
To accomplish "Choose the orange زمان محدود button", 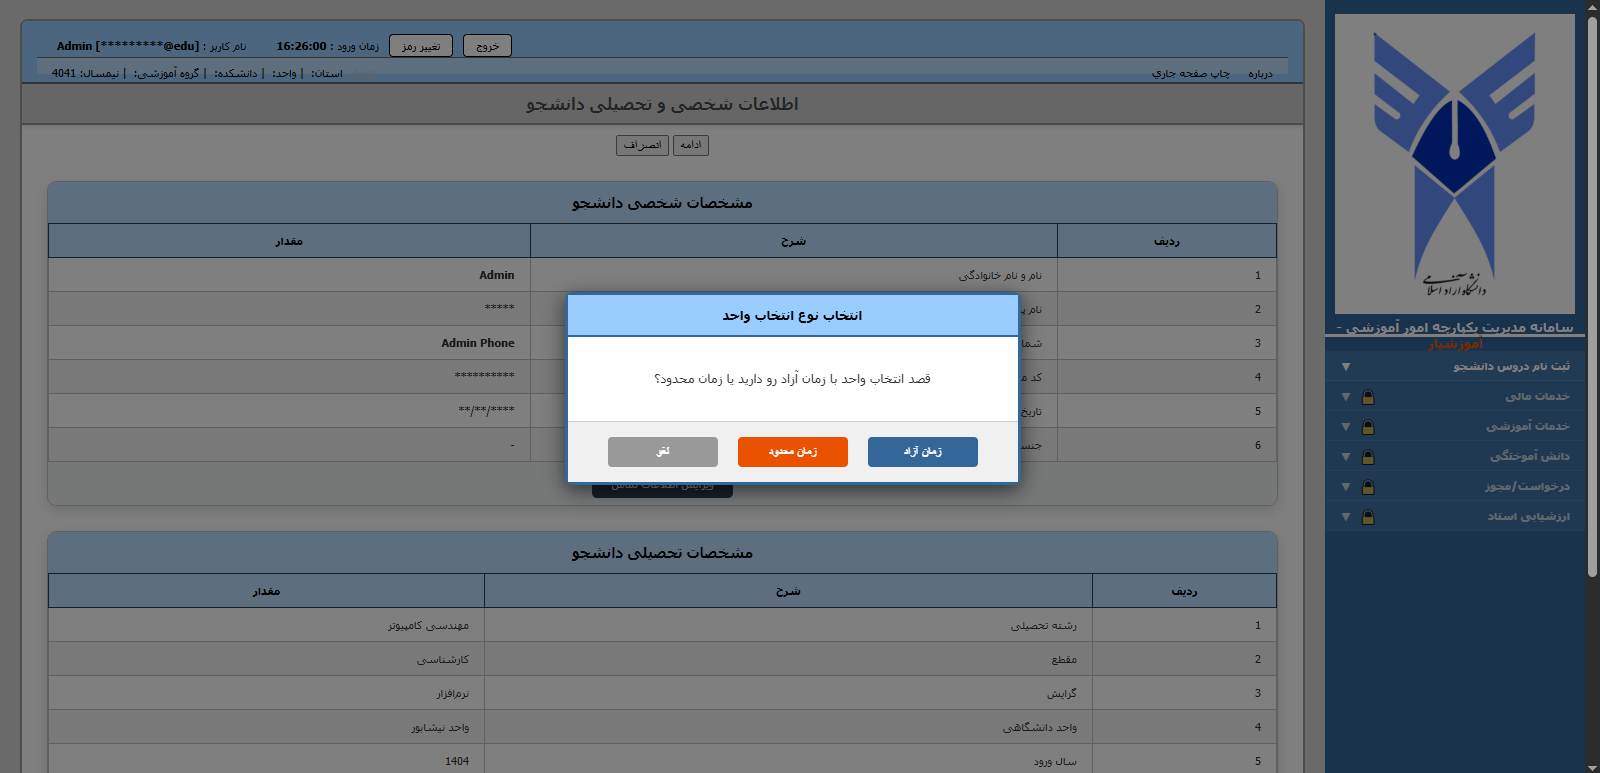I will coord(792,452).
